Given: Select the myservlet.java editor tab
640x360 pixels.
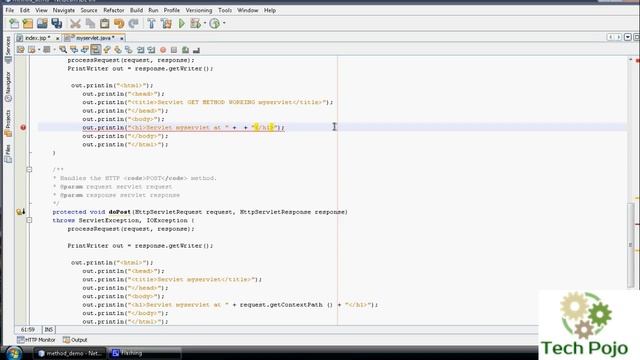Looking at the screenshot, I should (x=94, y=38).
